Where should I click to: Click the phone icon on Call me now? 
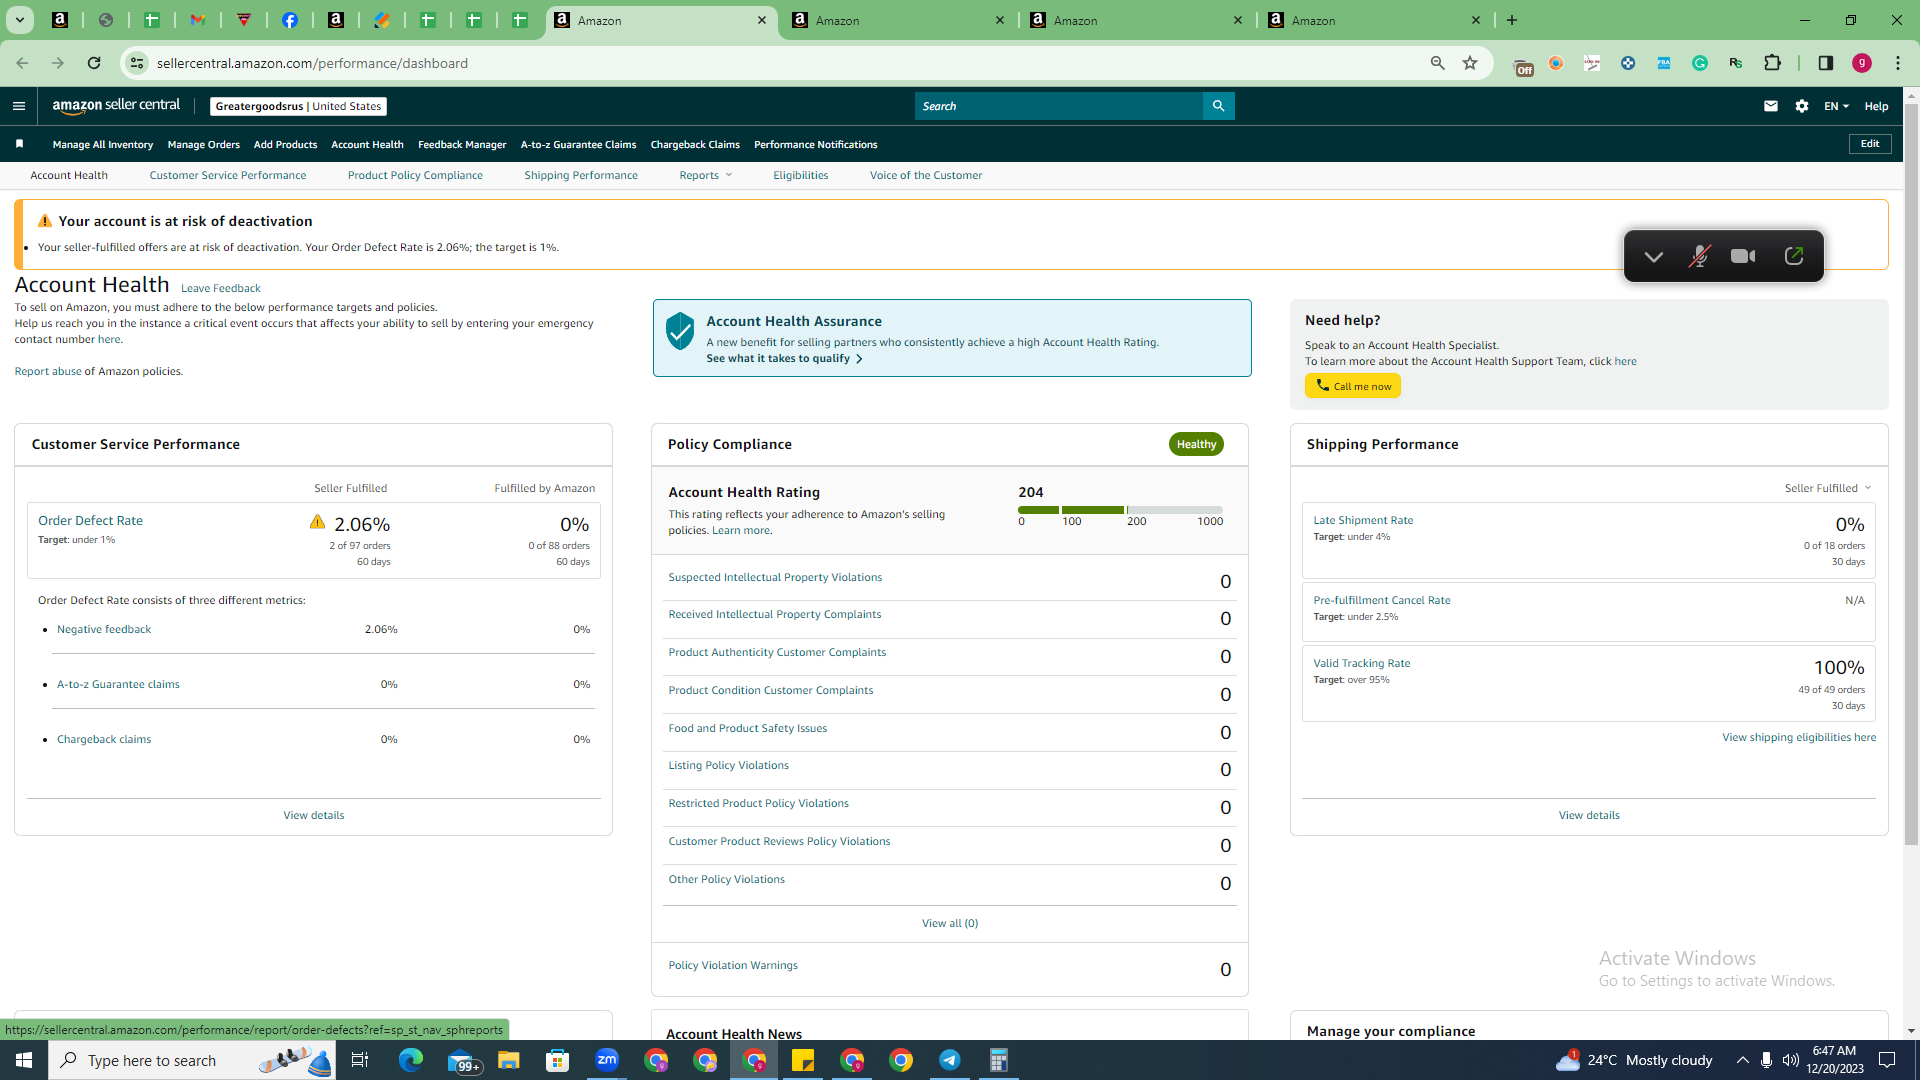click(1322, 386)
